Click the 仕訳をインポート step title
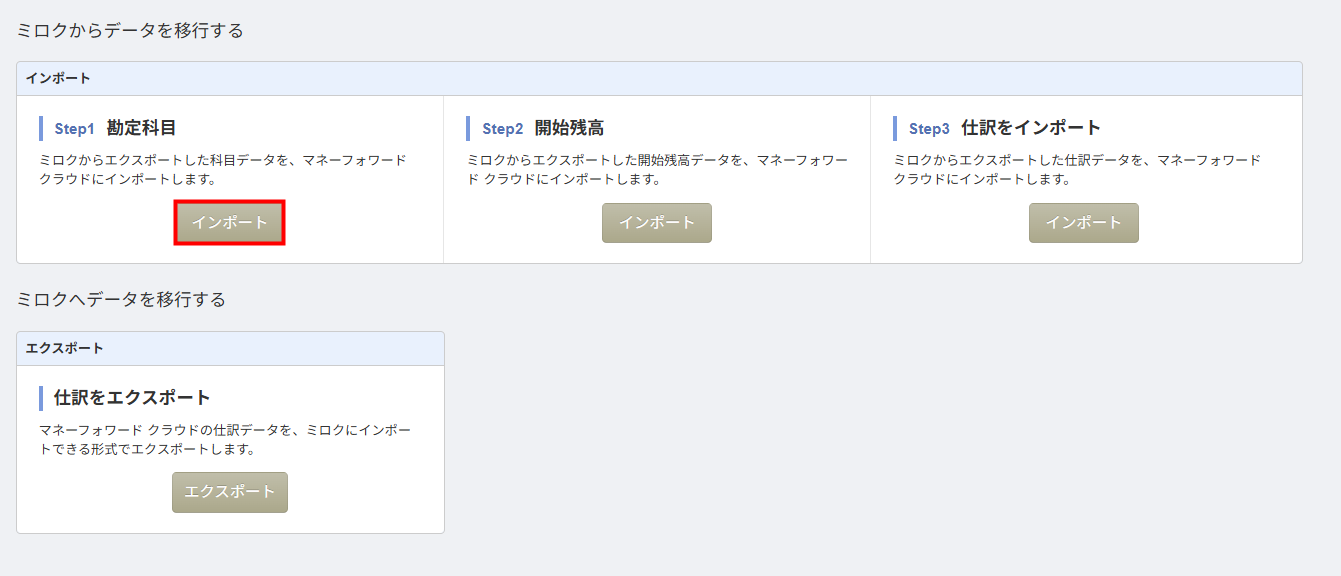The width and height of the screenshot is (1341, 576). point(1031,128)
